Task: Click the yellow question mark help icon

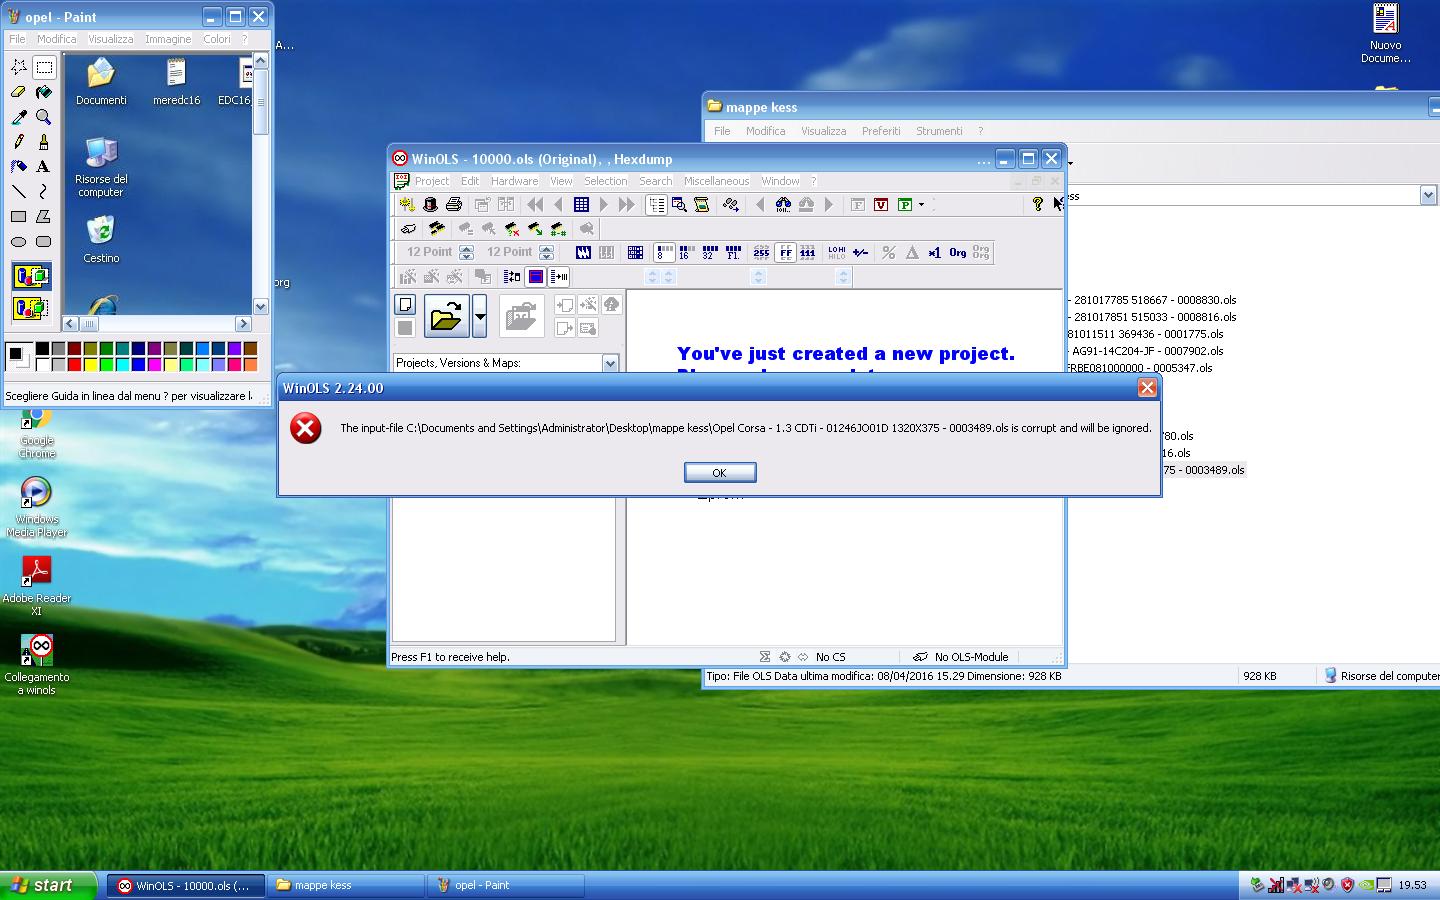Action: pos(1037,204)
